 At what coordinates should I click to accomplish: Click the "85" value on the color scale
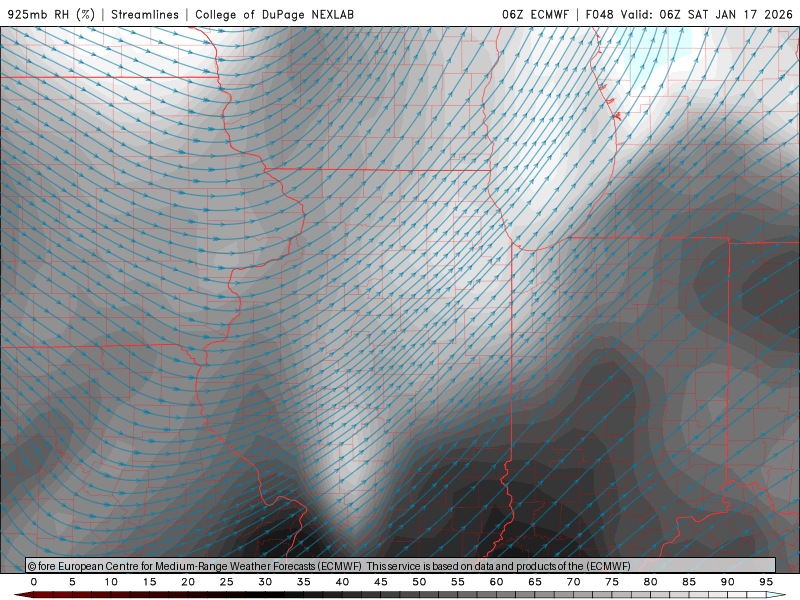pos(689,582)
